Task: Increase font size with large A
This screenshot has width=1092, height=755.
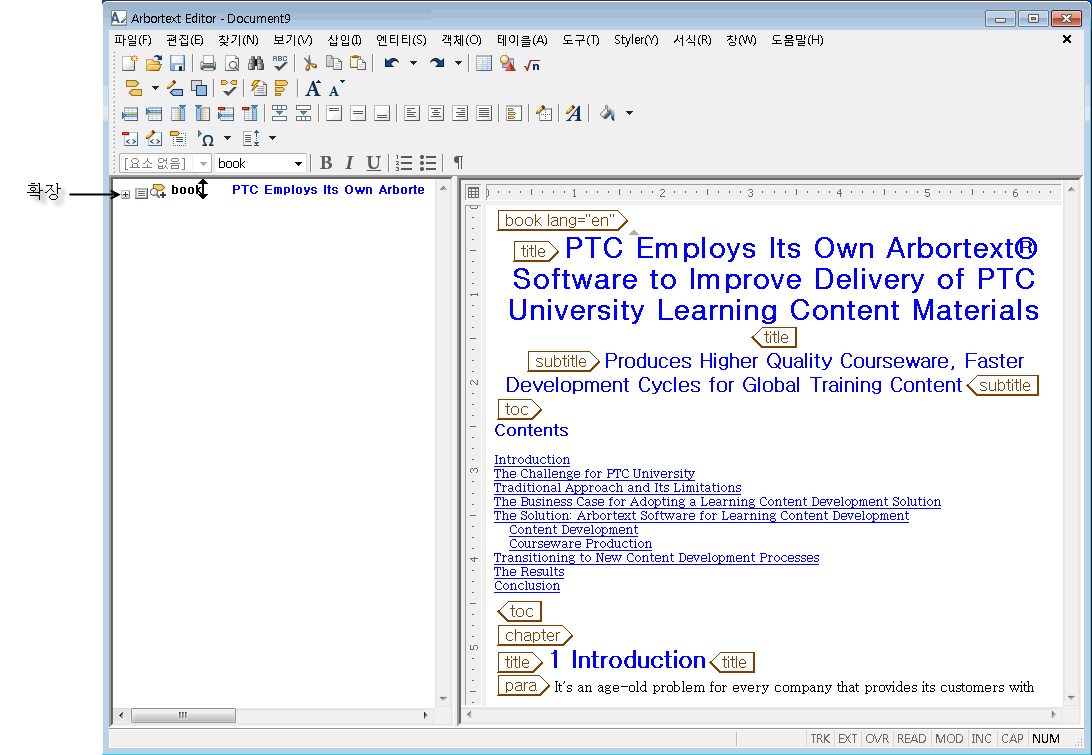Action: [313, 88]
